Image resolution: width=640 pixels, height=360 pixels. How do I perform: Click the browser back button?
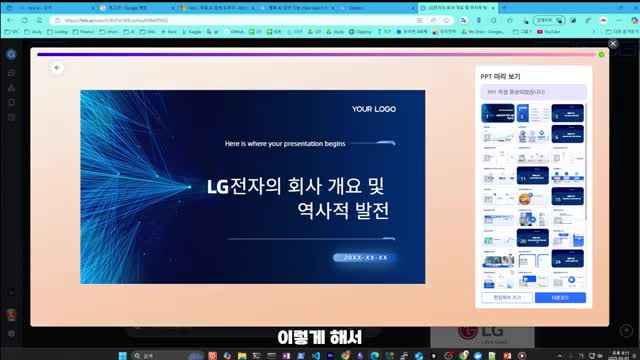(x=10, y=20)
